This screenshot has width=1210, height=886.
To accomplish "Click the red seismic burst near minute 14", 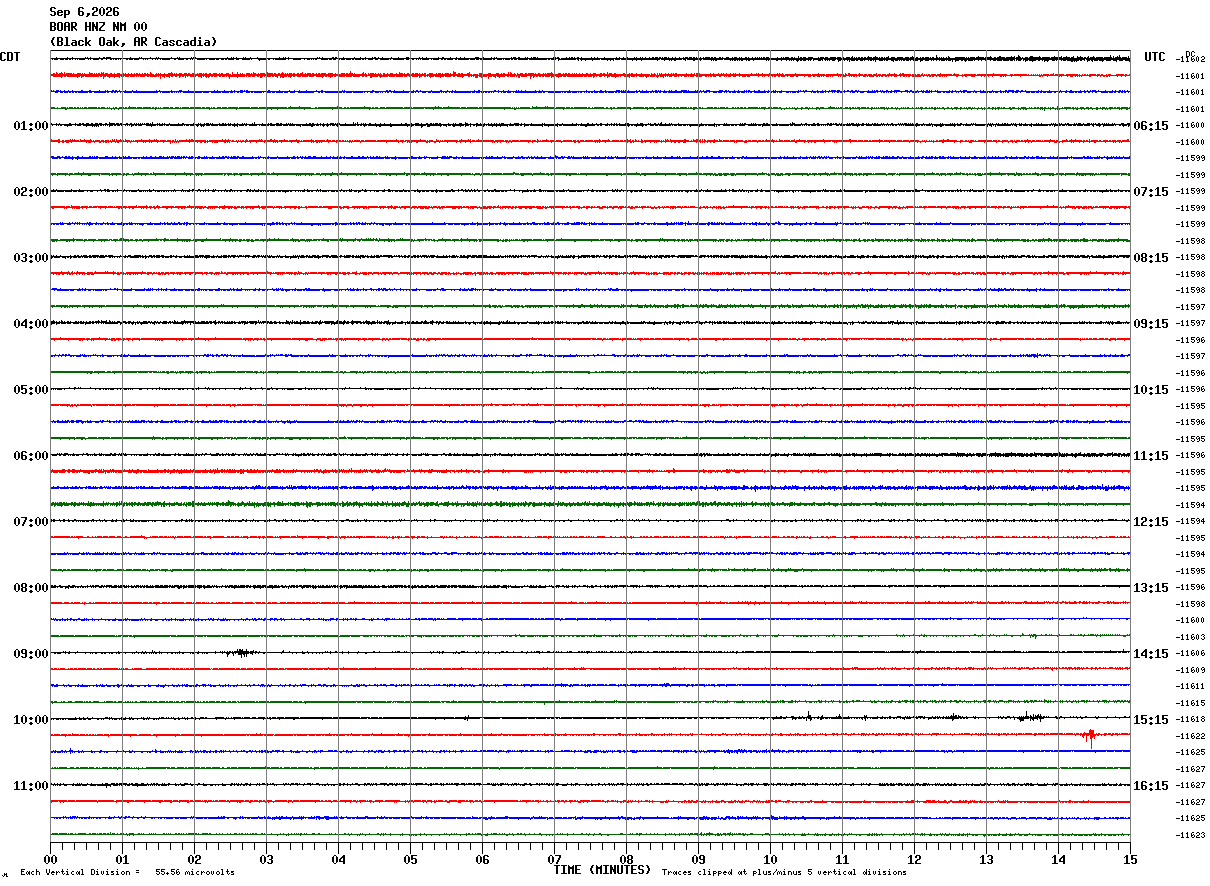I will click(1089, 736).
